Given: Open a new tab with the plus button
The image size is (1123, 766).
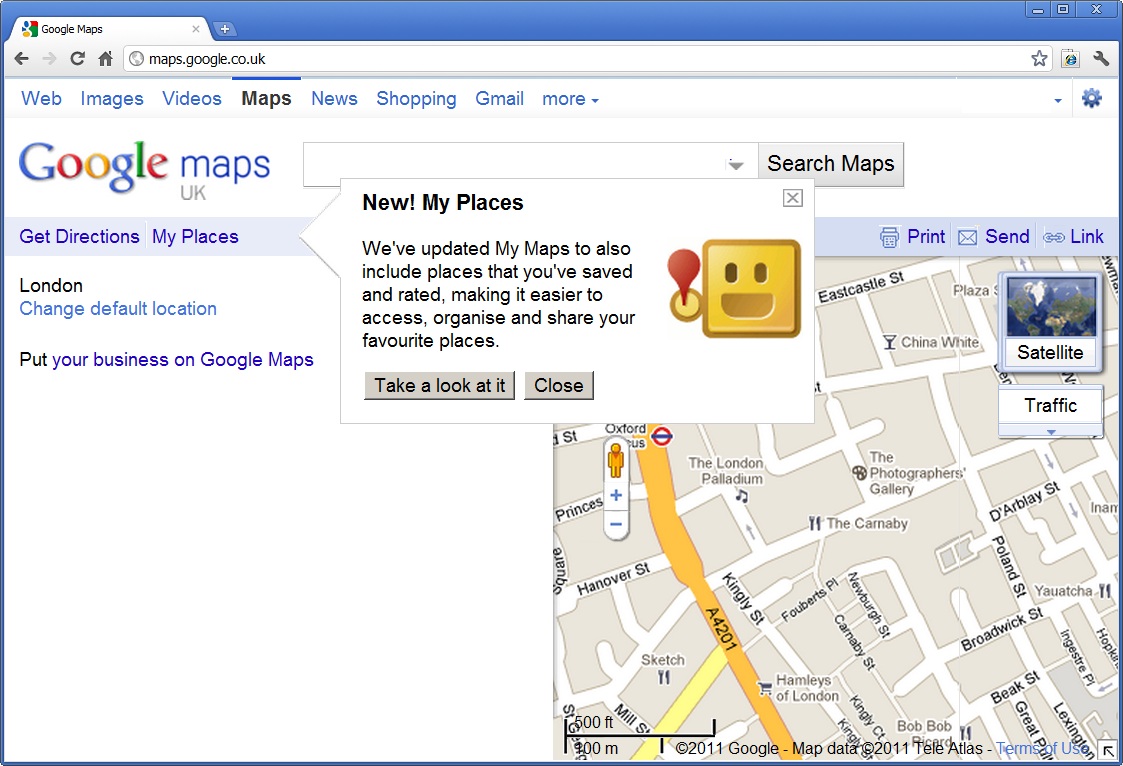Looking at the screenshot, I should [x=225, y=29].
